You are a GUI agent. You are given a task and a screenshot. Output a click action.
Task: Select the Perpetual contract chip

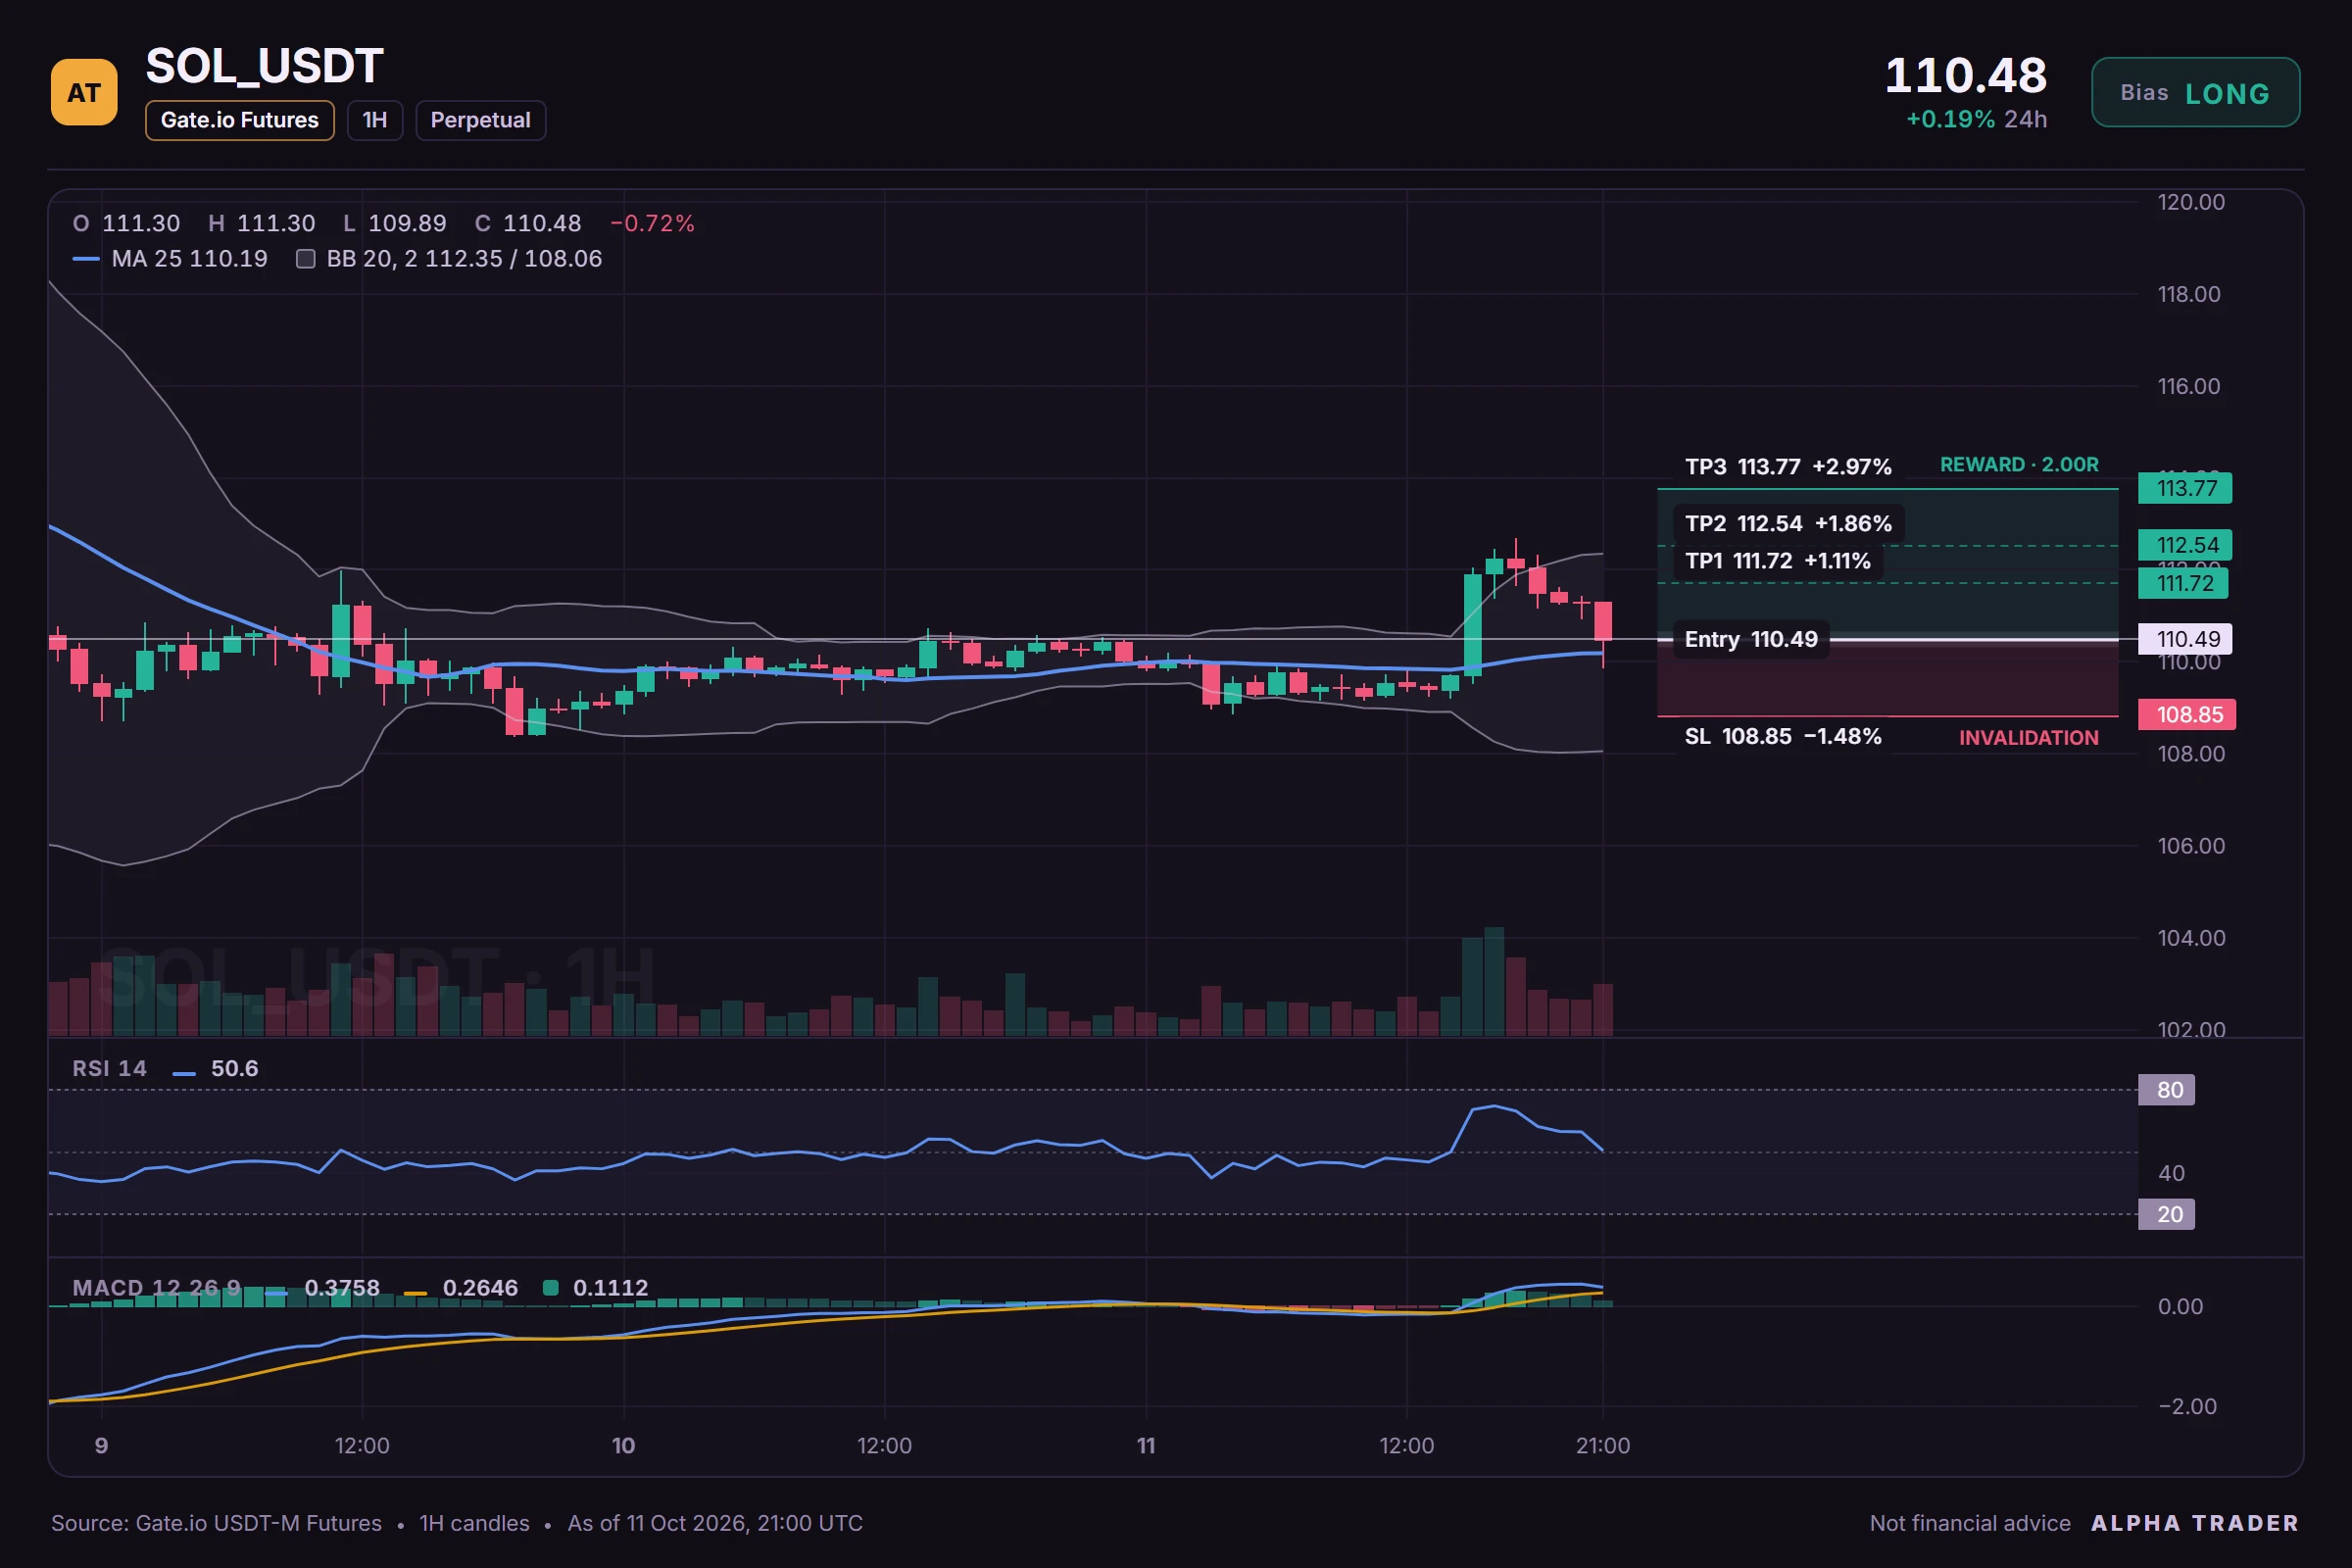tap(481, 120)
